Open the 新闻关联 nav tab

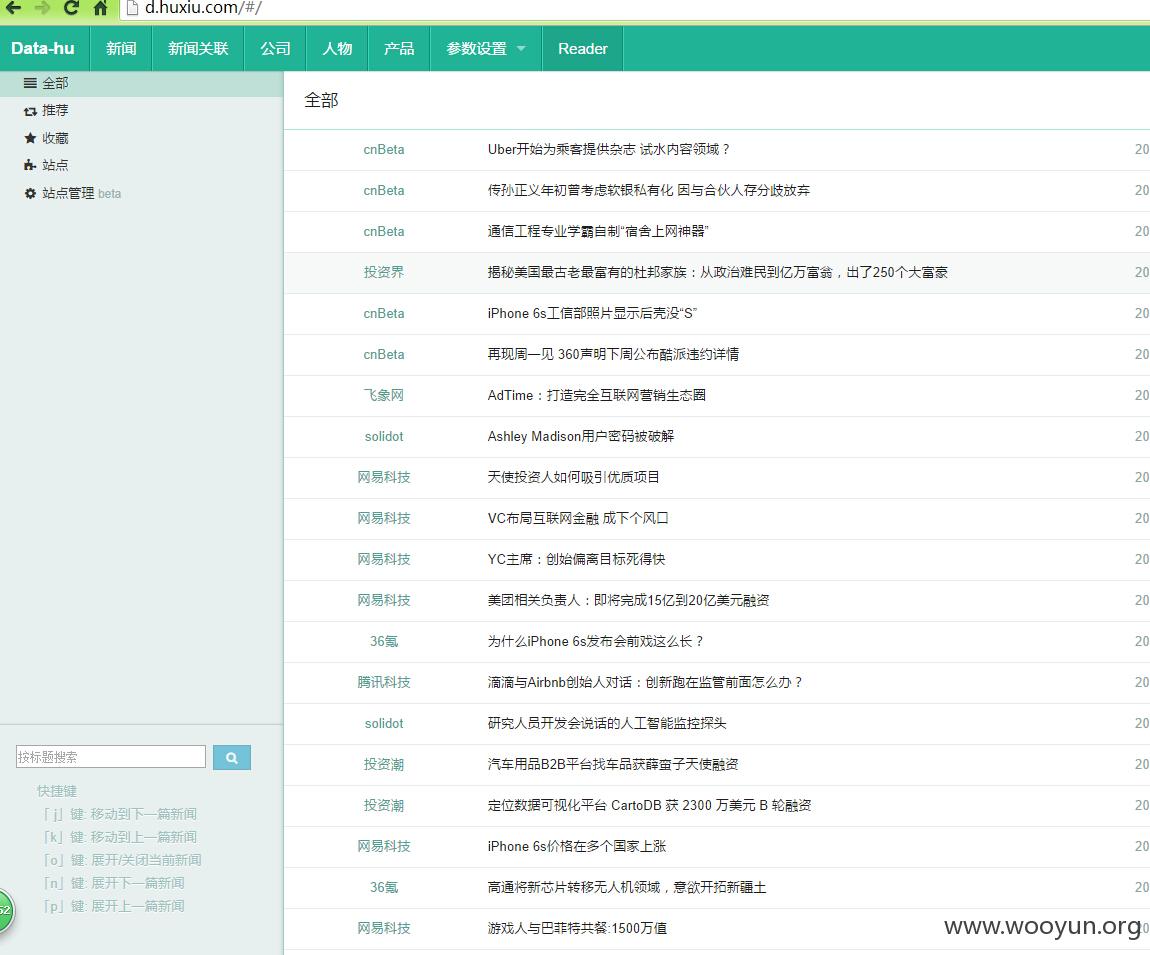[x=198, y=48]
